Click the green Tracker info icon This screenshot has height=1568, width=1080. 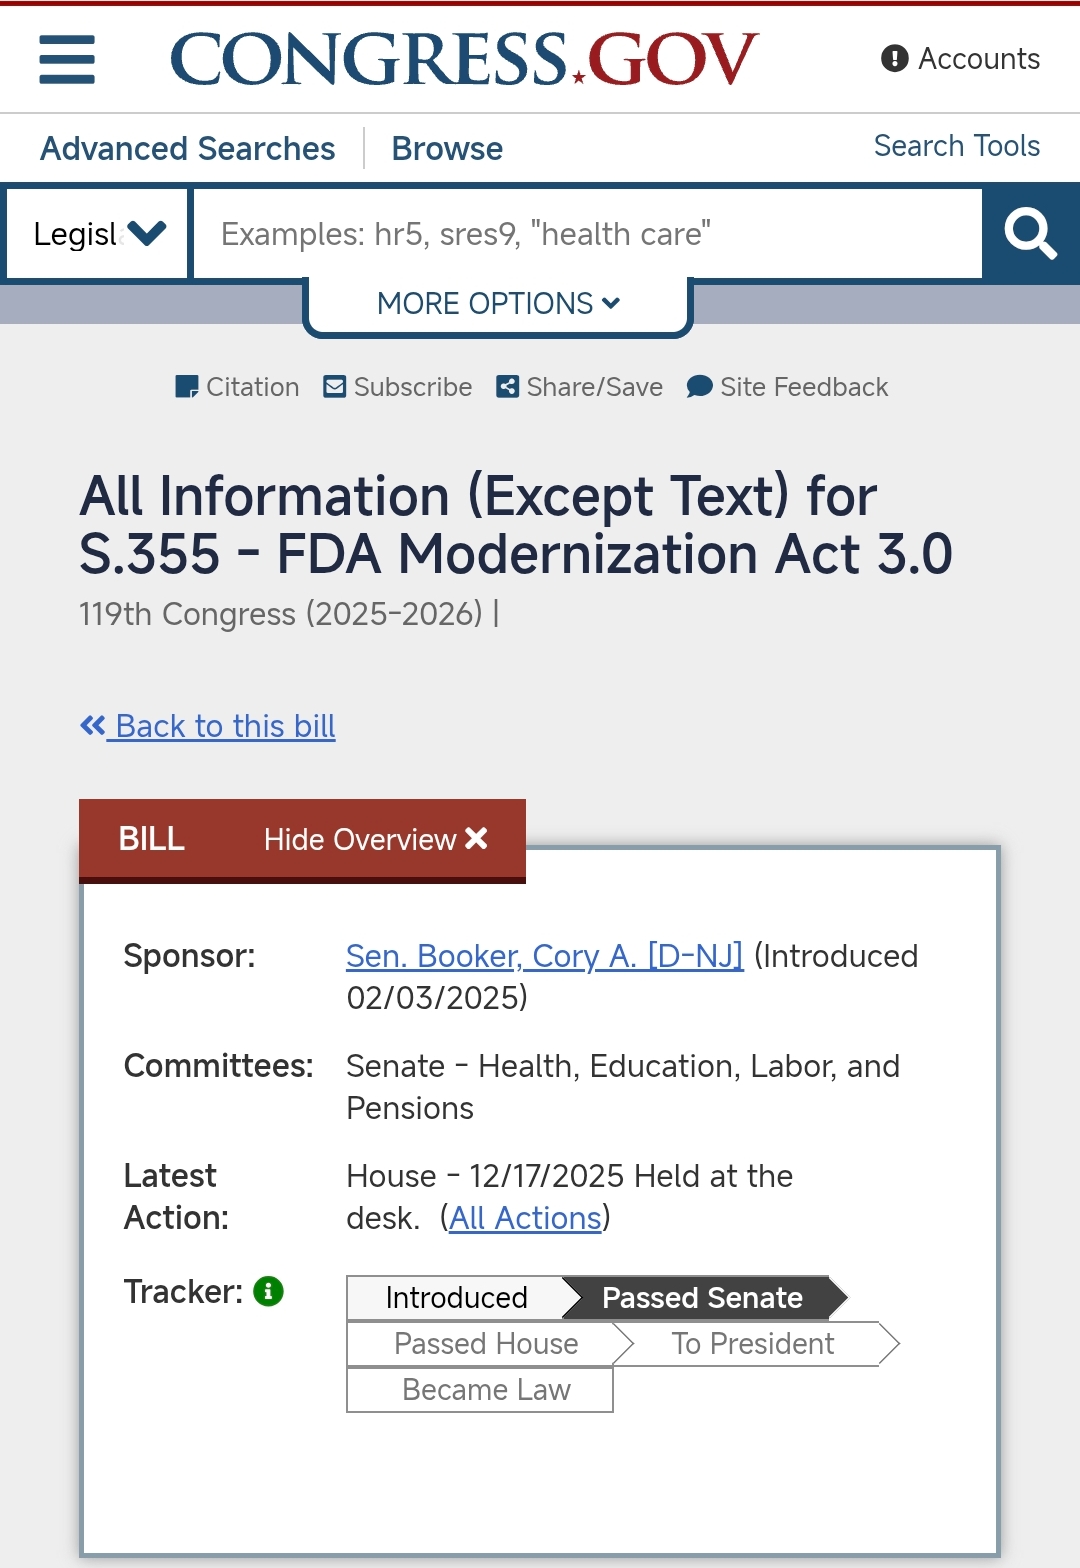269,1292
